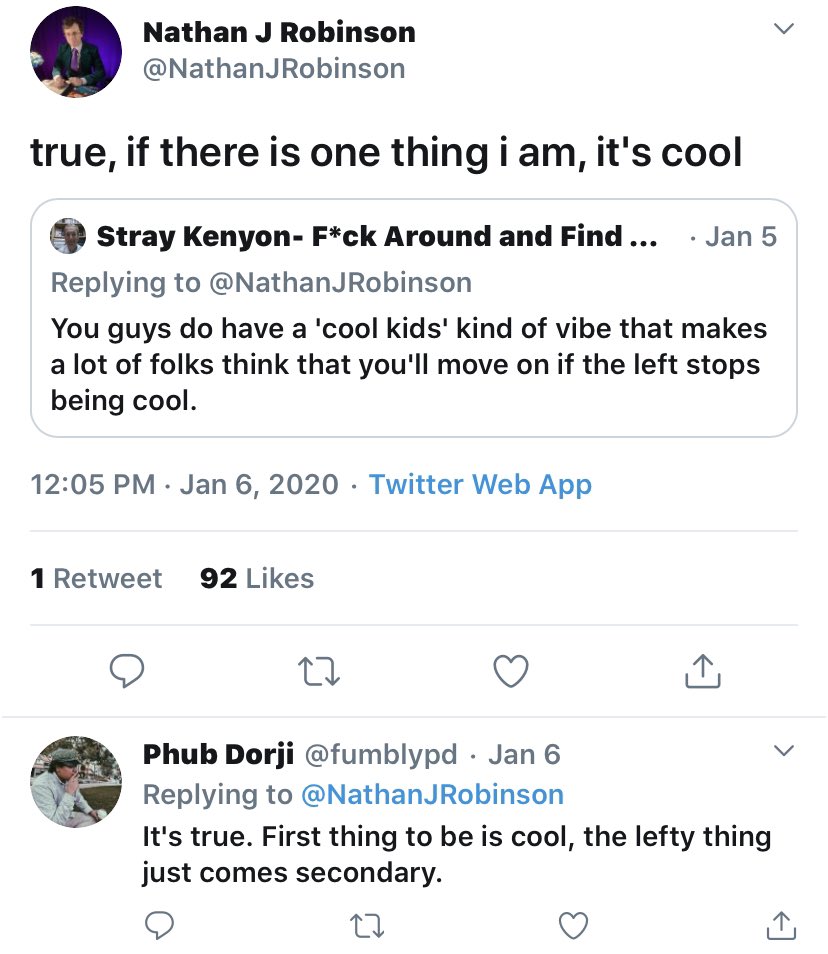
Task: Retweet the main tweet
Action: tap(320, 672)
